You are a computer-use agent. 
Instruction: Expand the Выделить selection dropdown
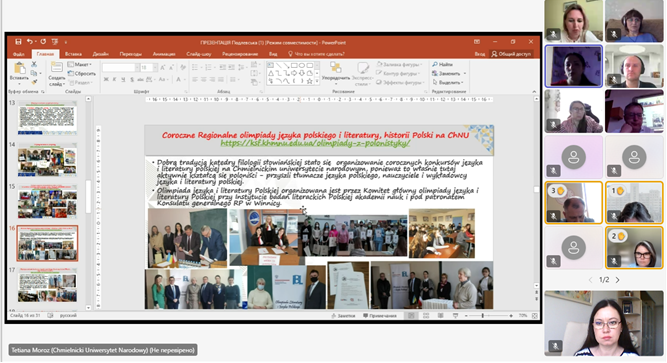pos(448,83)
